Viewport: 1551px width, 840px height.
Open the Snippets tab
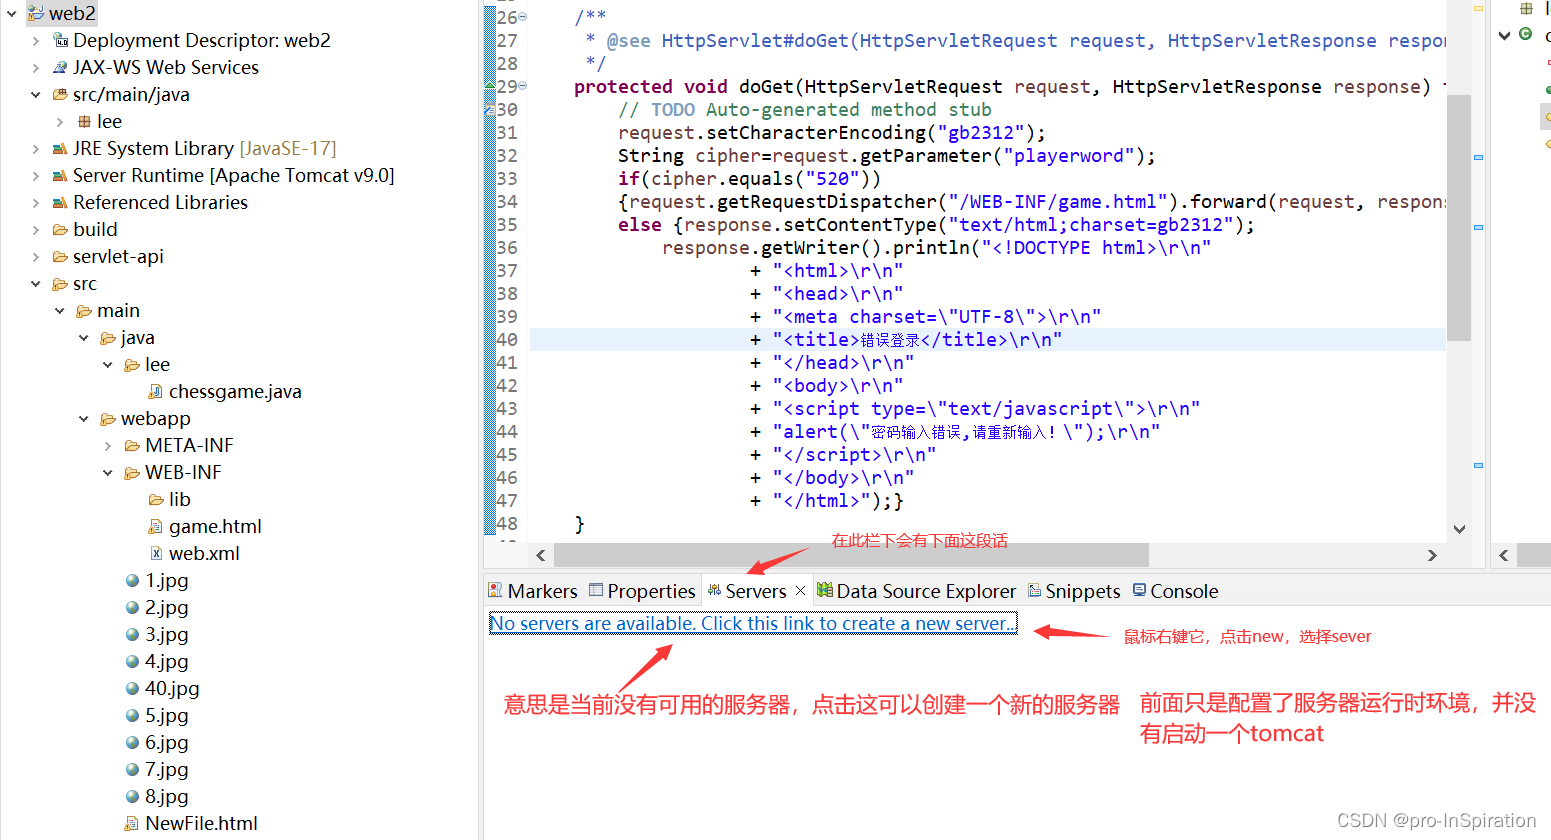click(x=1074, y=591)
